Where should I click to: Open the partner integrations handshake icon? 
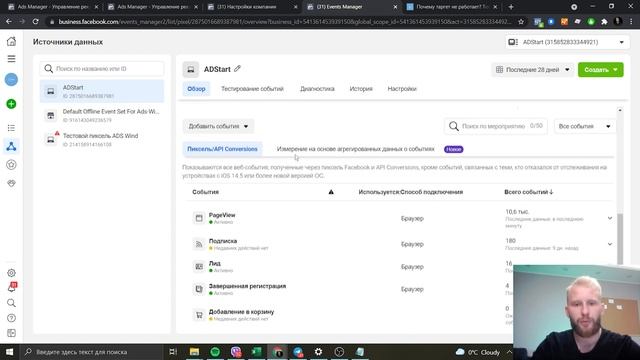[11, 183]
